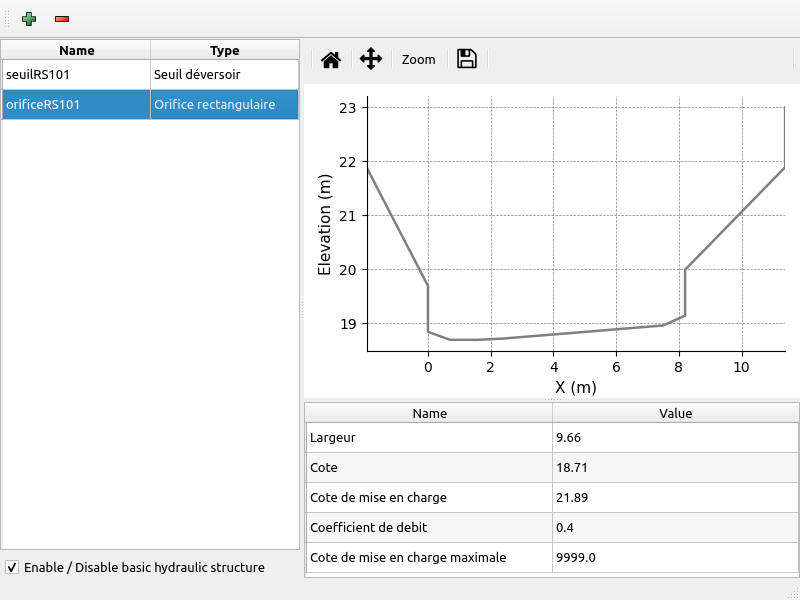Save the plot figure with floppy icon
This screenshot has height=600, width=800.
(x=466, y=59)
